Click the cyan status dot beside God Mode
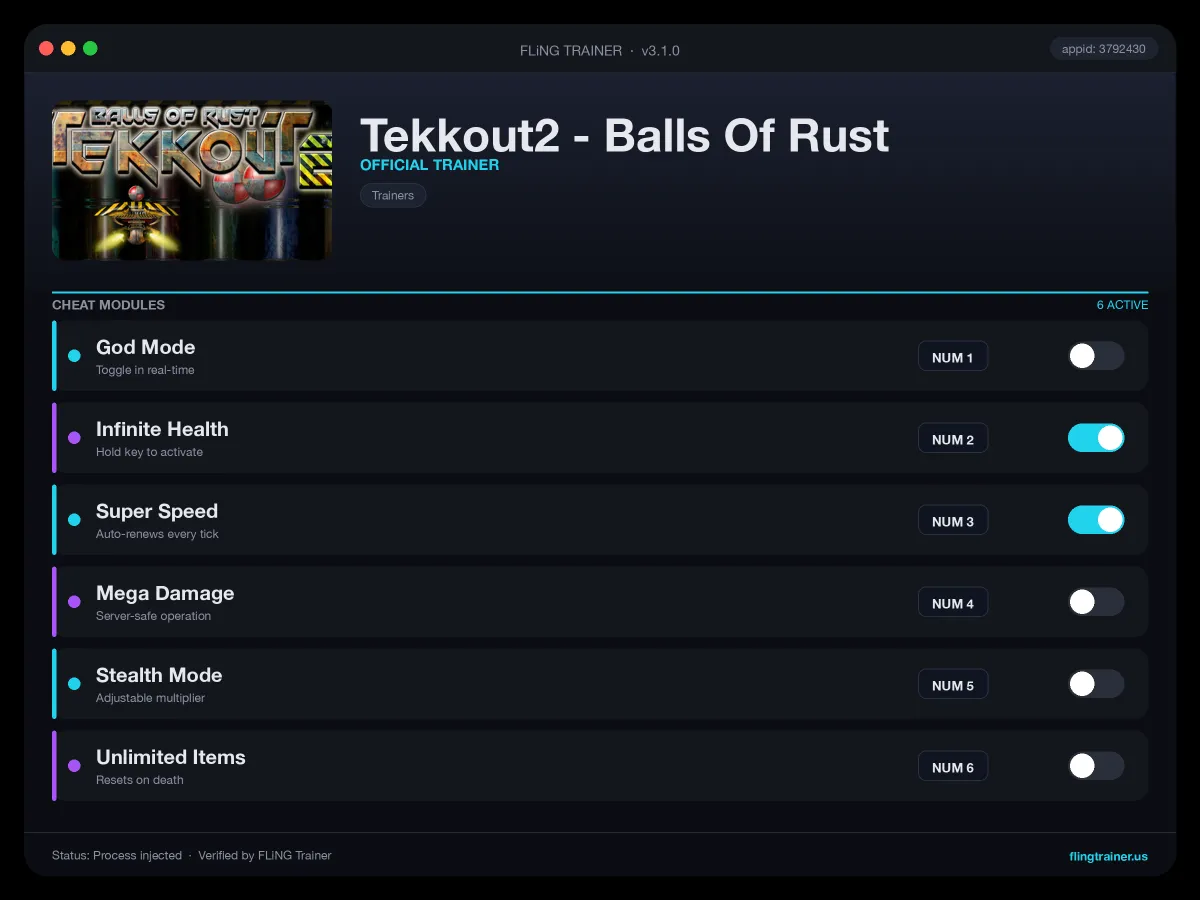Image resolution: width=1200 pixels, height=900 pixels. point(74,356)
